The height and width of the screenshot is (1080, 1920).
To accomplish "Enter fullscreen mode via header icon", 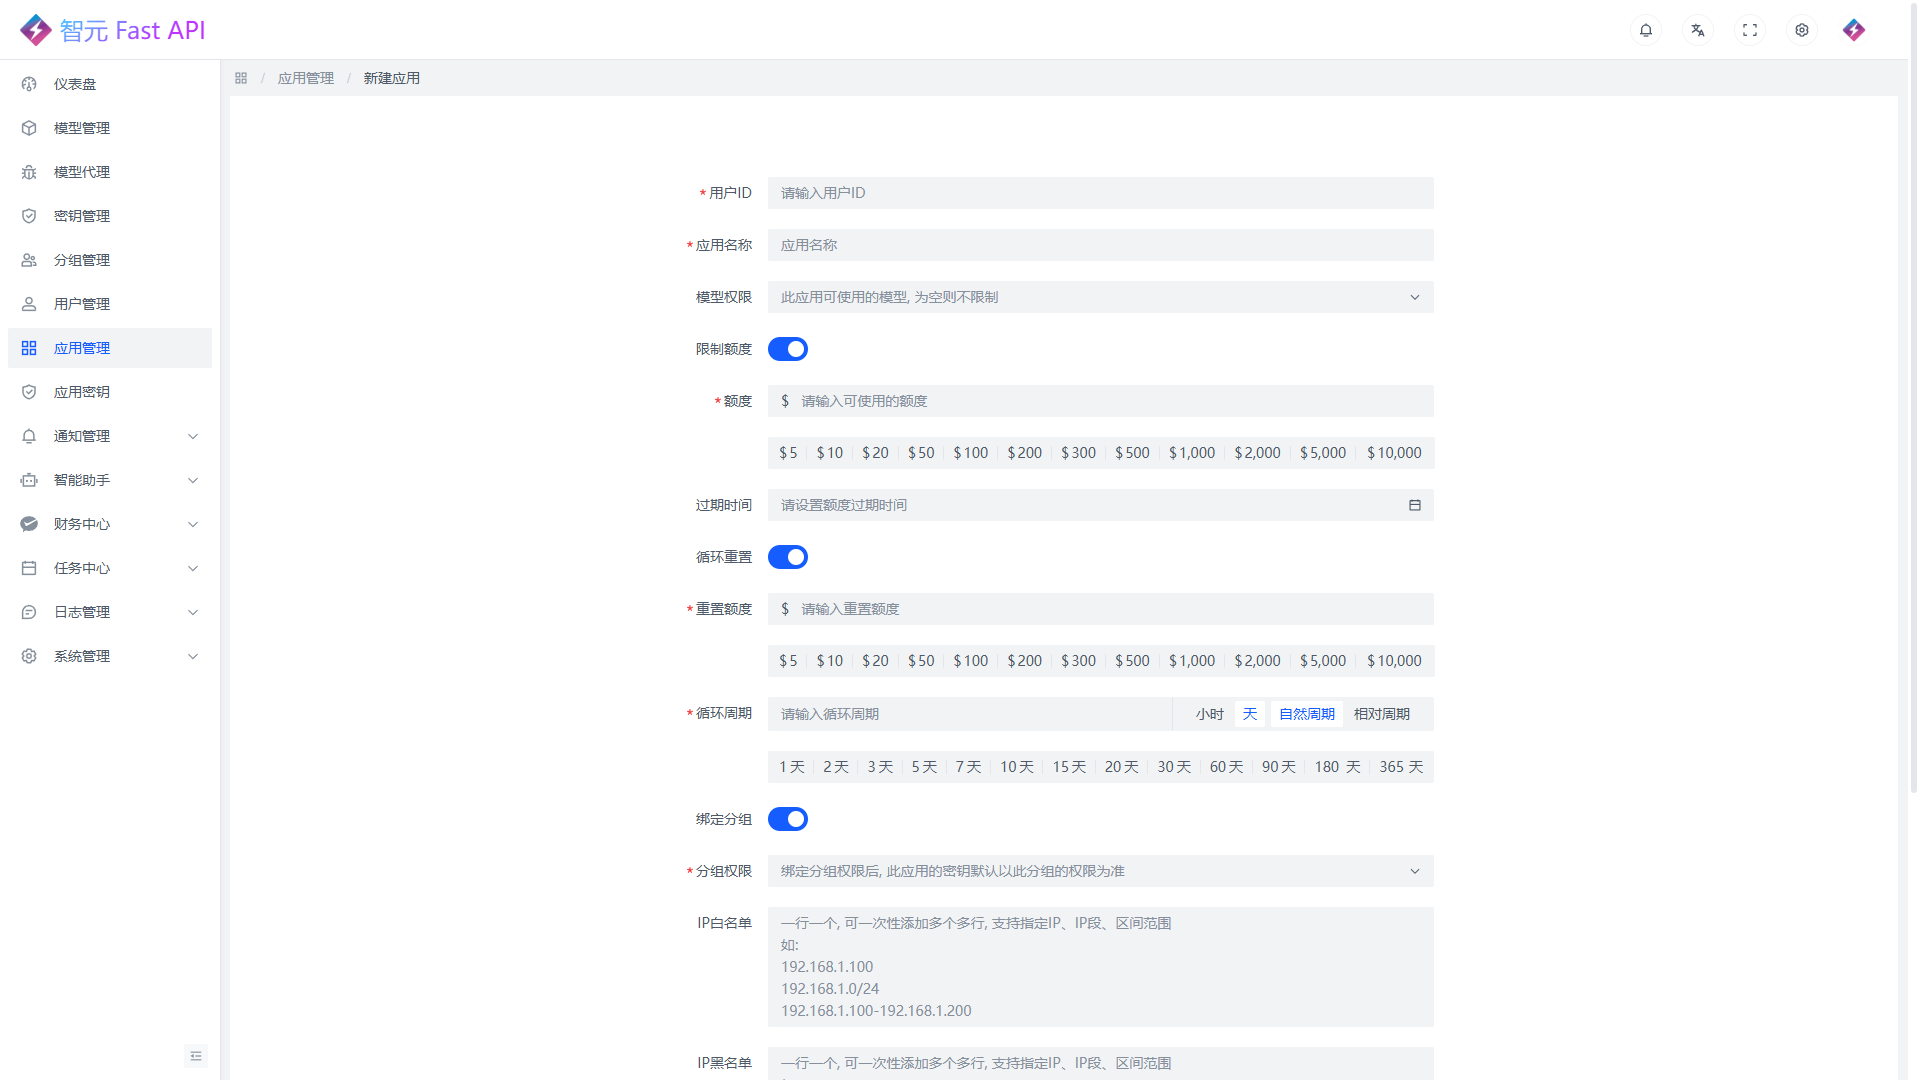I will point(1749,30).
